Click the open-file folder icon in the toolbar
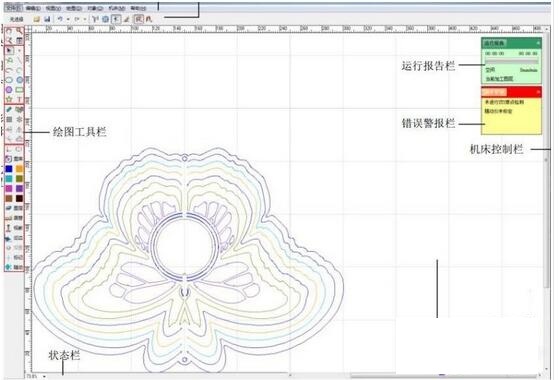Viewport: 559px width, 380px height. pos(36,19)
